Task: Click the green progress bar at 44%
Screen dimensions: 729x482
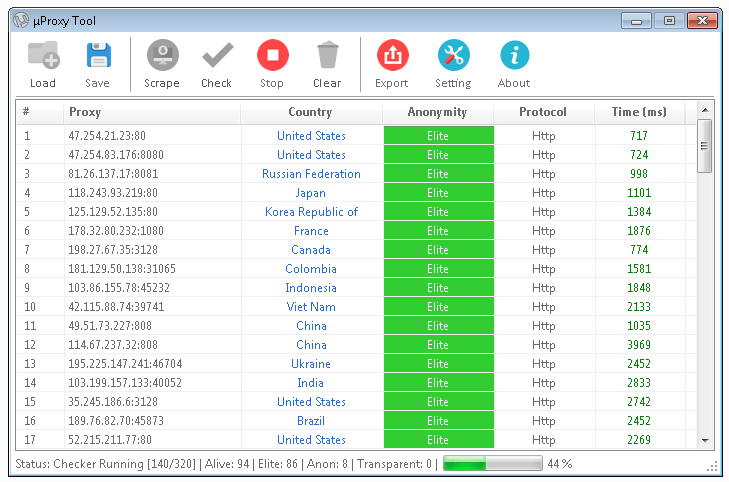Action: [x=492, y=464]
